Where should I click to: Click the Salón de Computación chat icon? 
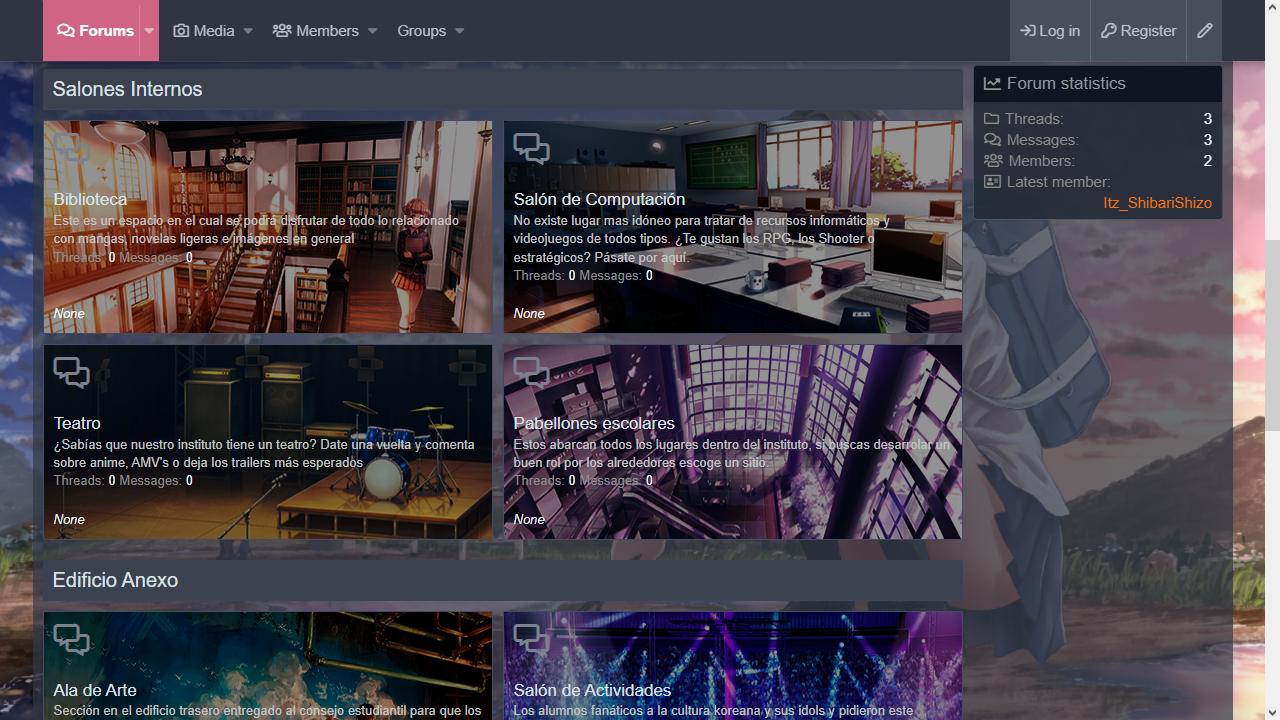click(531, 149)
